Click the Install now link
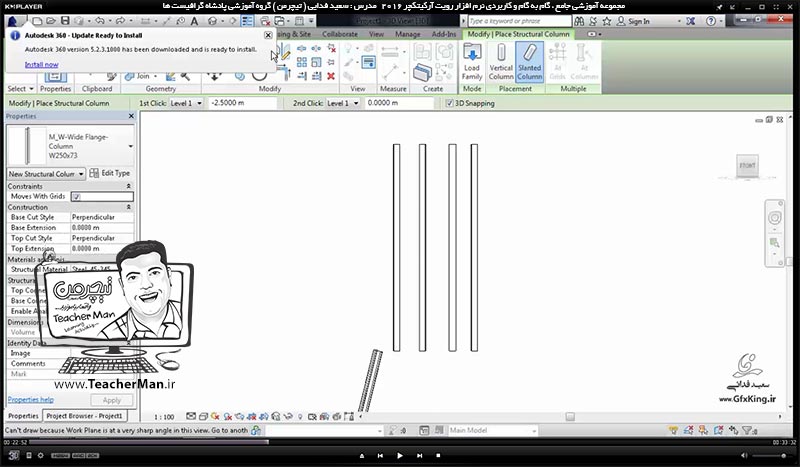Viewport: 800px width, 467px height. pos(41,65)
